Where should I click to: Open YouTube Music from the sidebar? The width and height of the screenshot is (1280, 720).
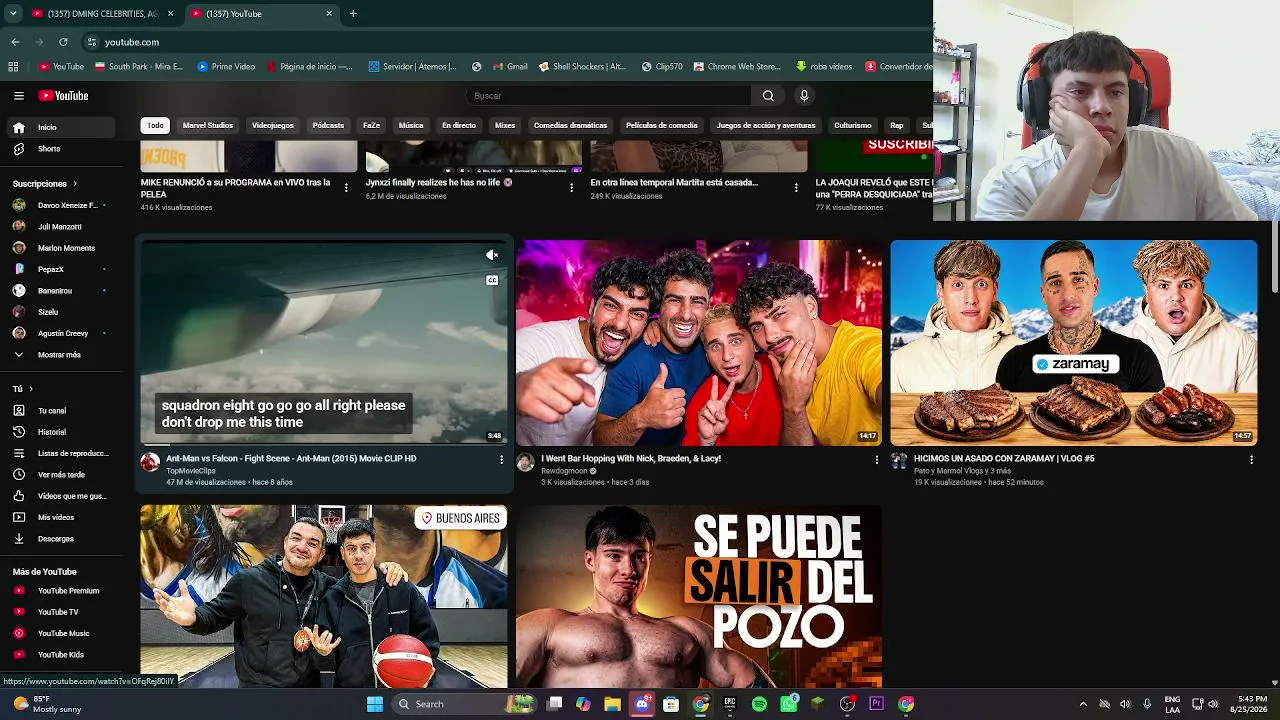(60, 633)
